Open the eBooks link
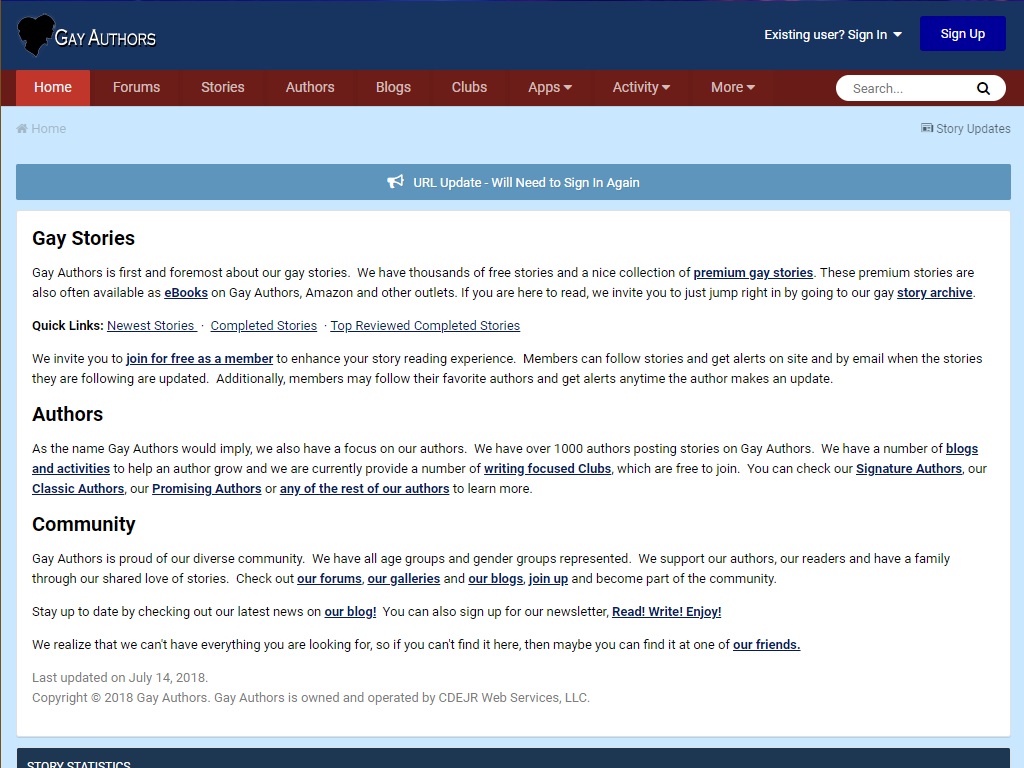This screenshot has width=1024, height=768. point(186,293)
